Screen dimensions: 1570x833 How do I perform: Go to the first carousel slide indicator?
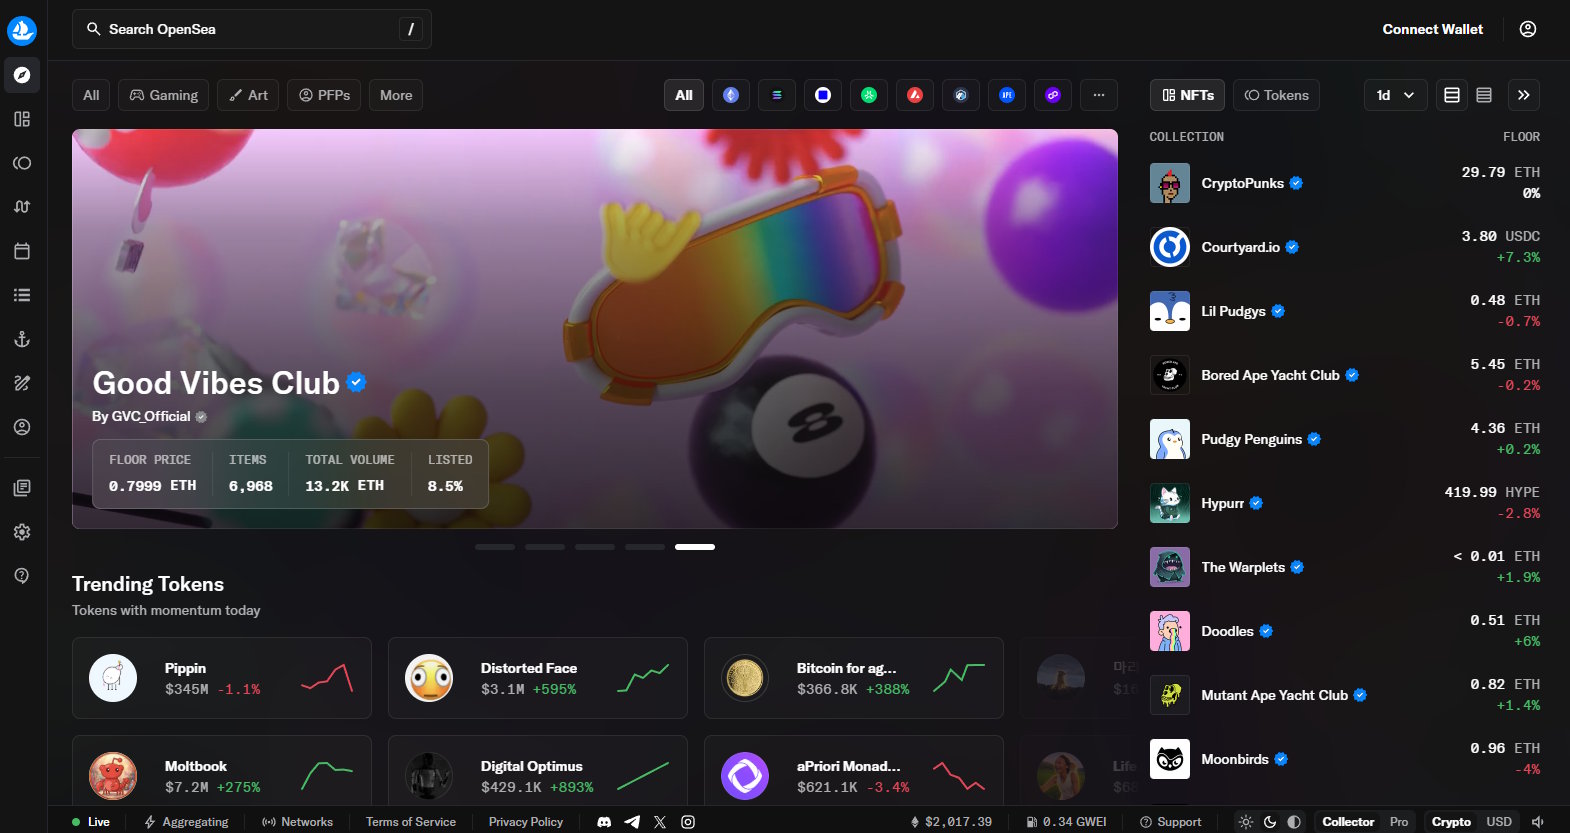(x=495, y=547)
